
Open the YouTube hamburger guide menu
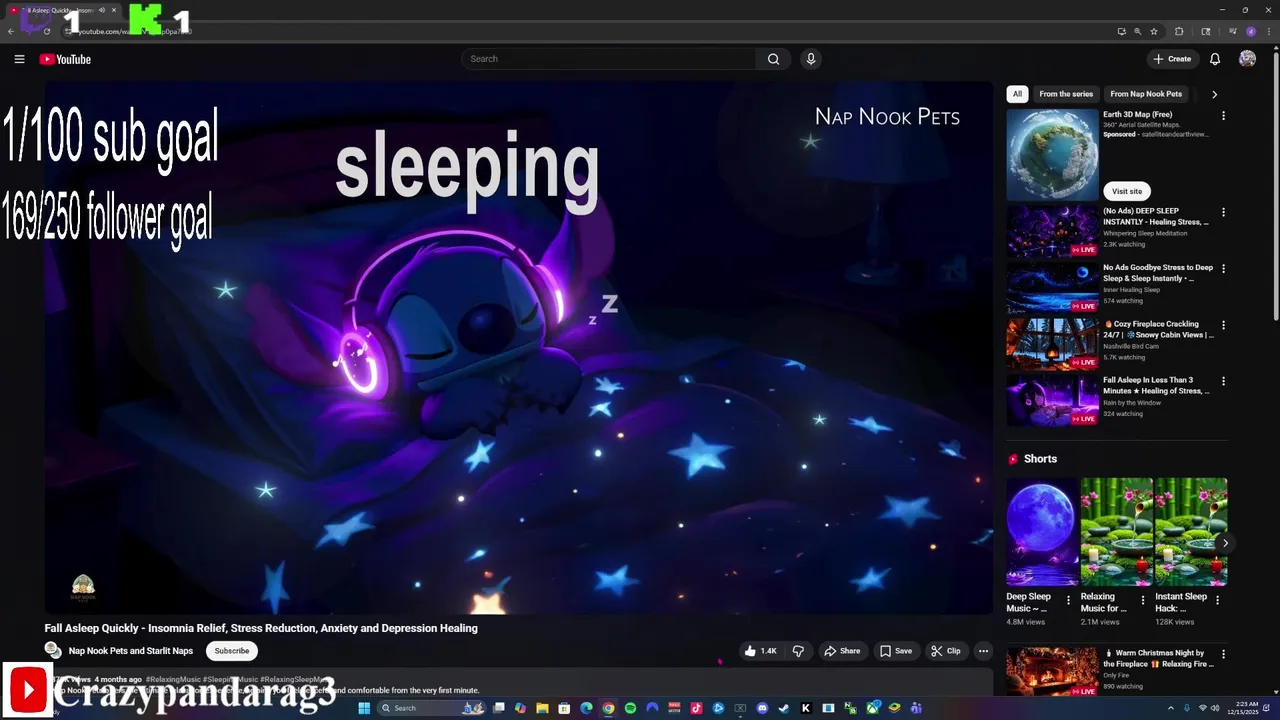[x=19, y=59]
